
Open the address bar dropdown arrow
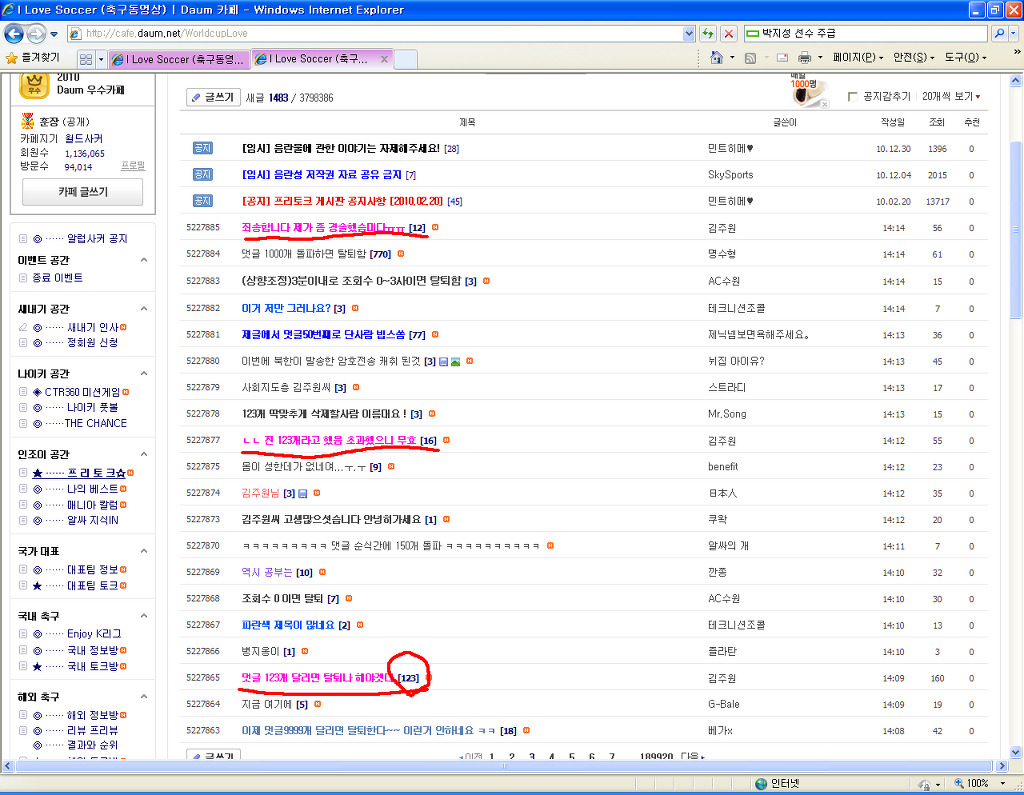click(x=688, y=33)
